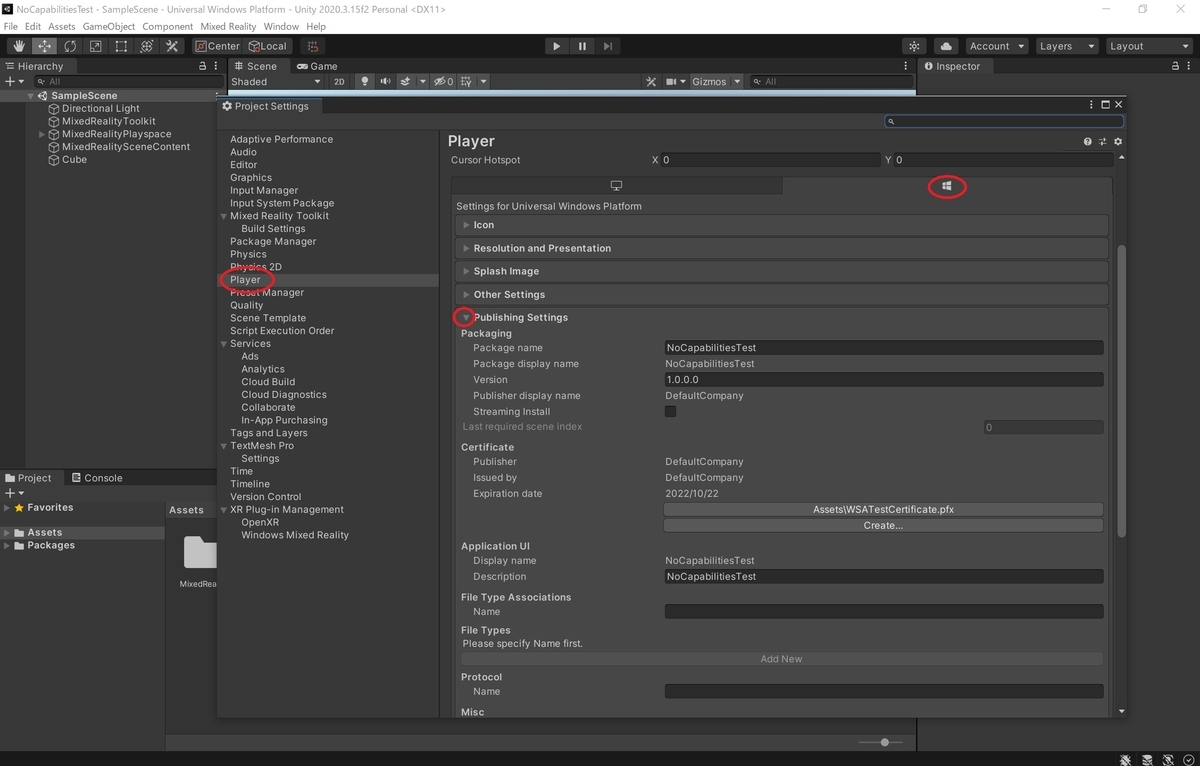The width and height of the screenshot is (1200, 766).
Task: Open the Account dropdown
Action: (x=997, y=46)
